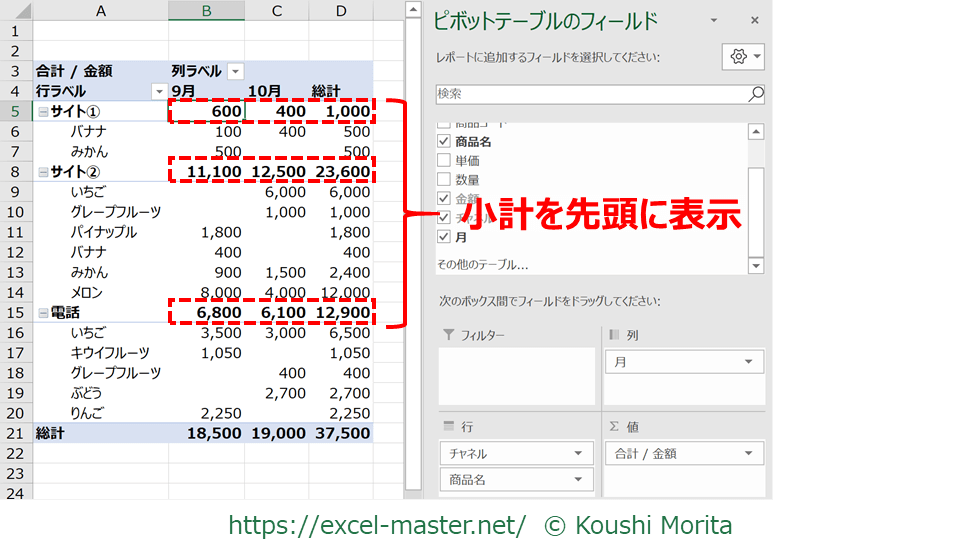This screenshot has height=540, width=960.
Task: Select column B header
Action: pyautogui.click(x=206, y=10)
